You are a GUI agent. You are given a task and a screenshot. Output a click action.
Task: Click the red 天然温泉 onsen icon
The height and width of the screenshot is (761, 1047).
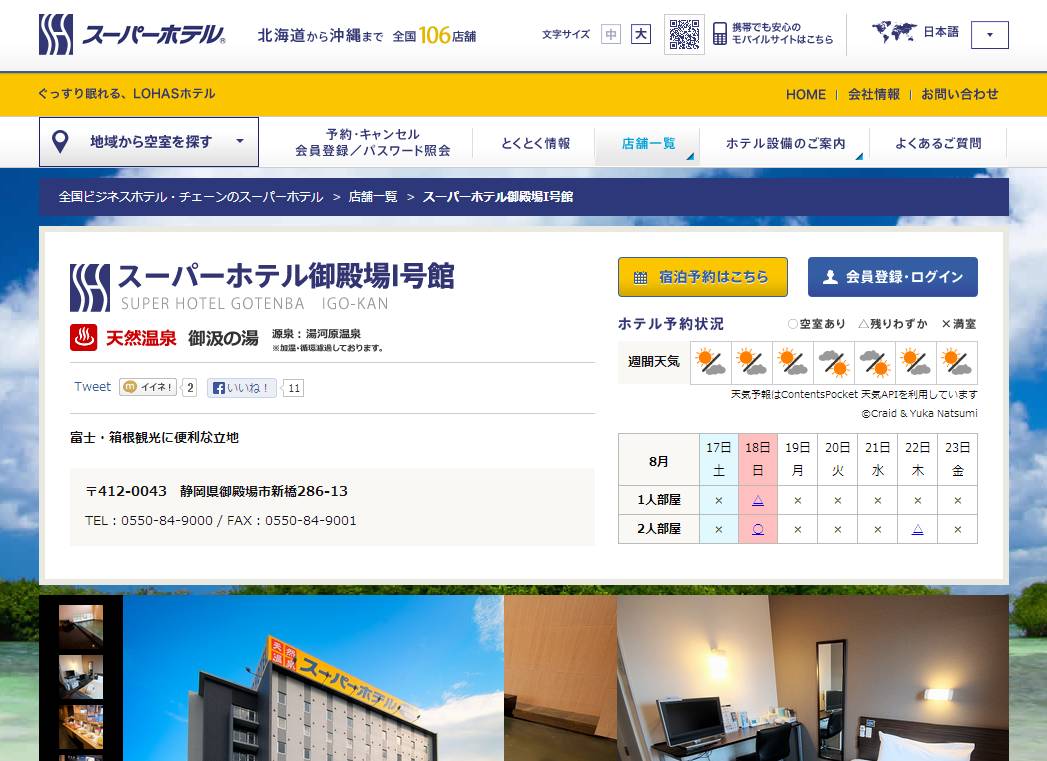(83, 338)
